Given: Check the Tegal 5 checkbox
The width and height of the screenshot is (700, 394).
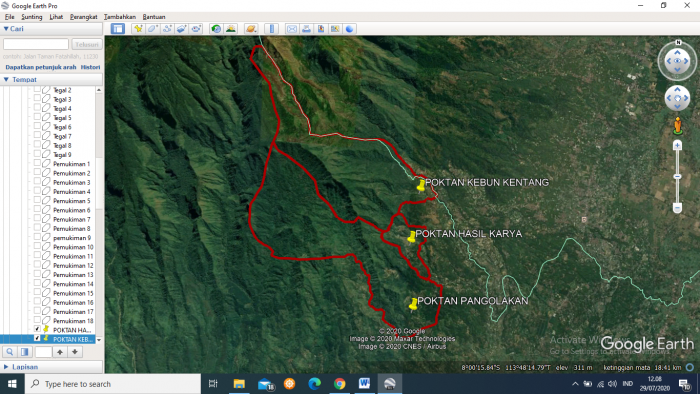Looking at the screenshot, I should 37,118.
